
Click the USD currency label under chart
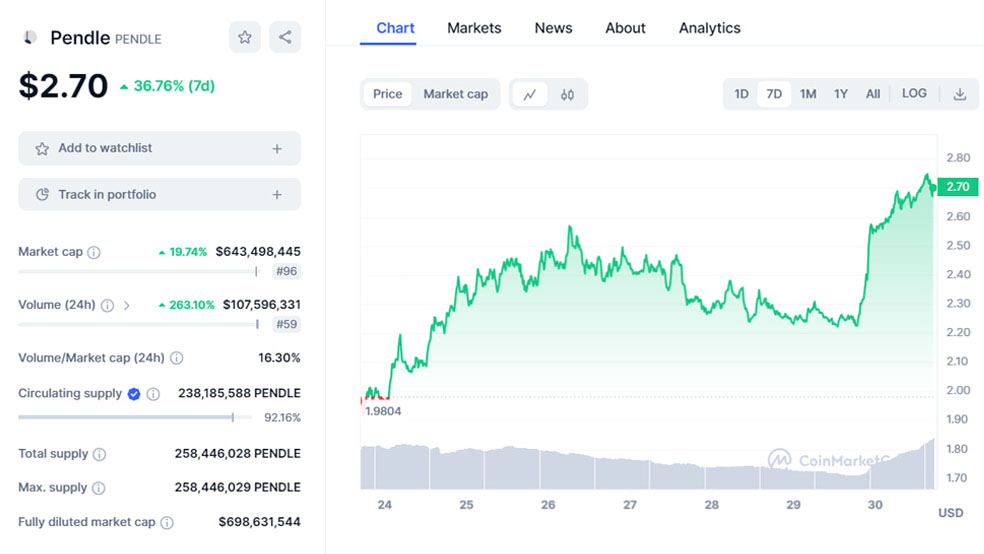pos(950,513)
